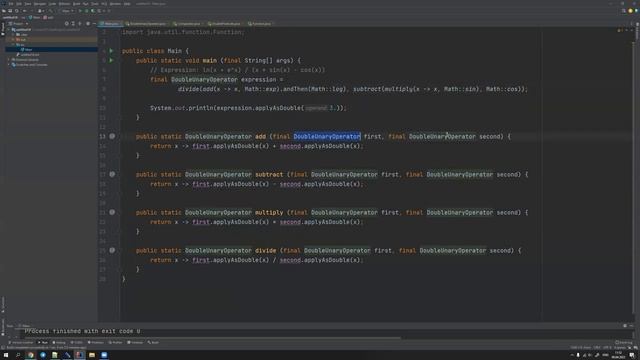
Task: Toggle the Project side stripe button
Action: click(2, 29)
